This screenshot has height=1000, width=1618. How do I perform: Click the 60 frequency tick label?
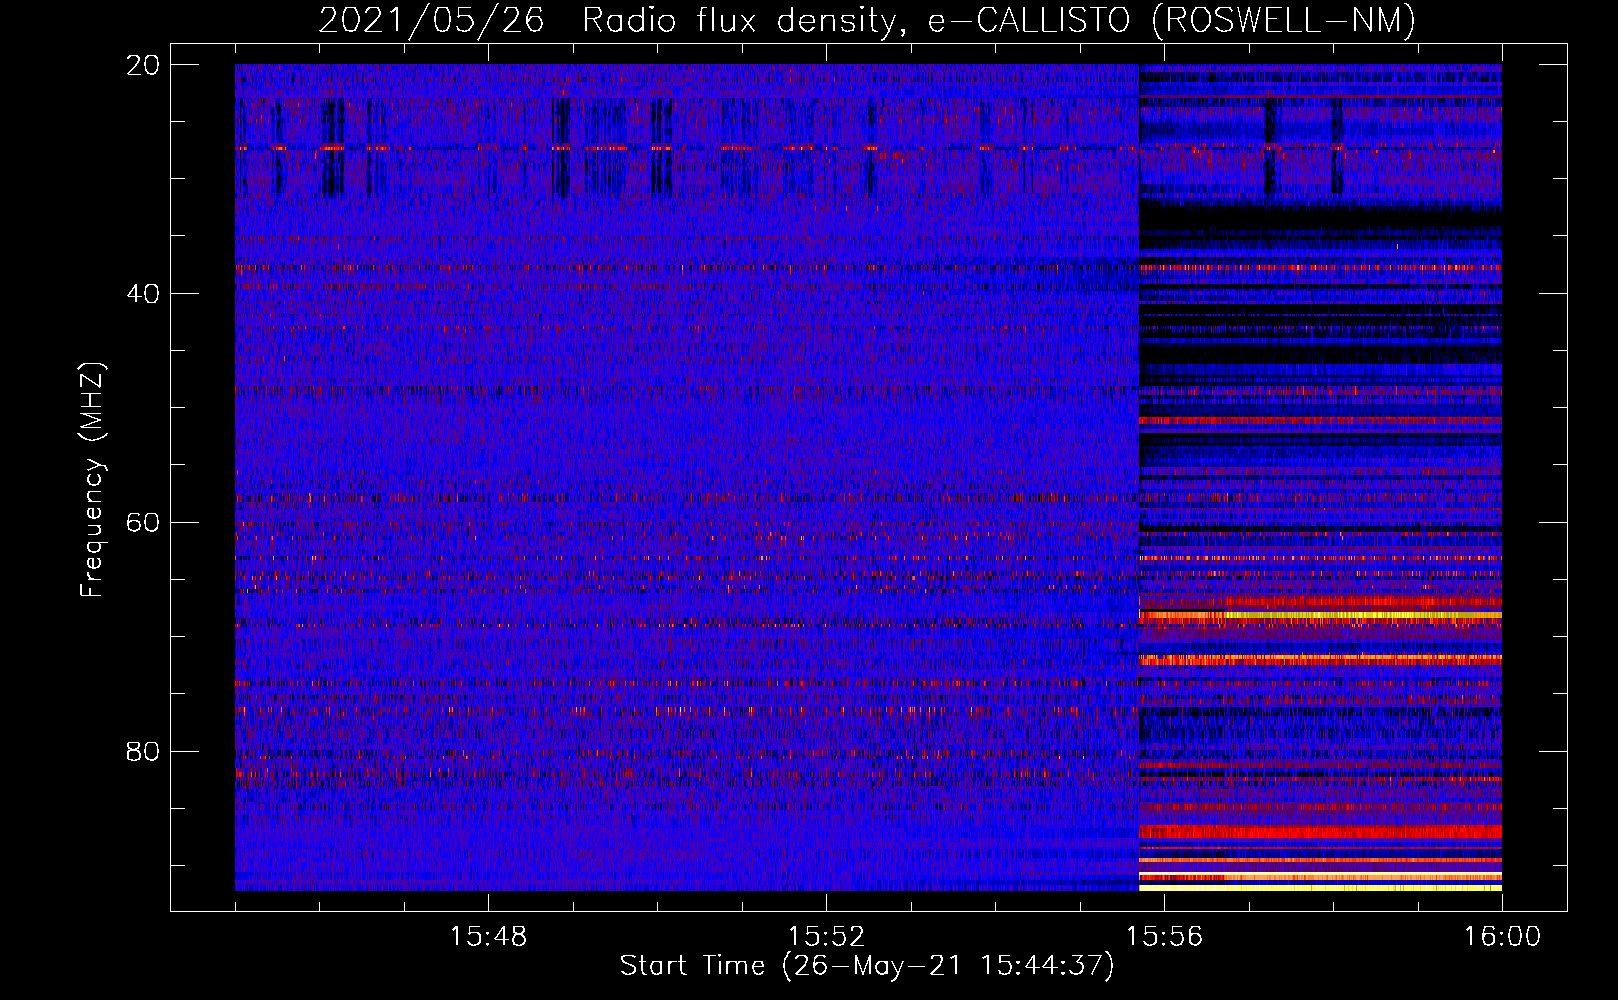click(144, 523)
